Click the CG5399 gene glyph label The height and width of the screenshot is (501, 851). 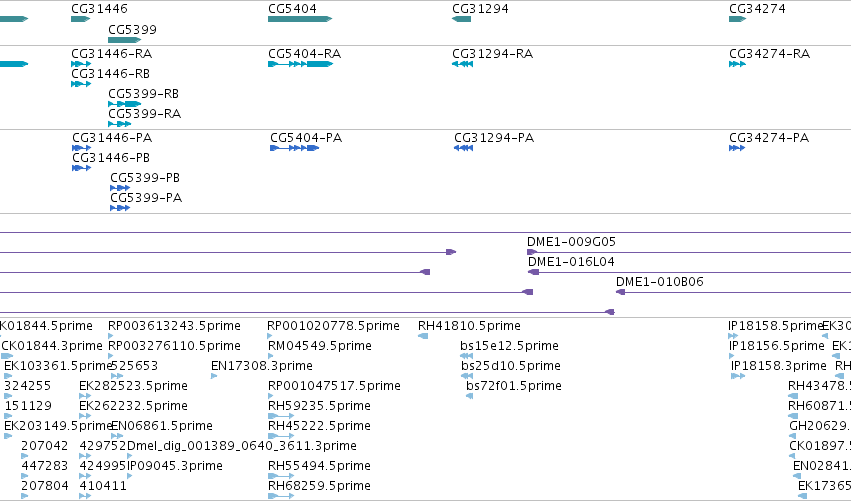pyautogui.click(x=132, y=30)
